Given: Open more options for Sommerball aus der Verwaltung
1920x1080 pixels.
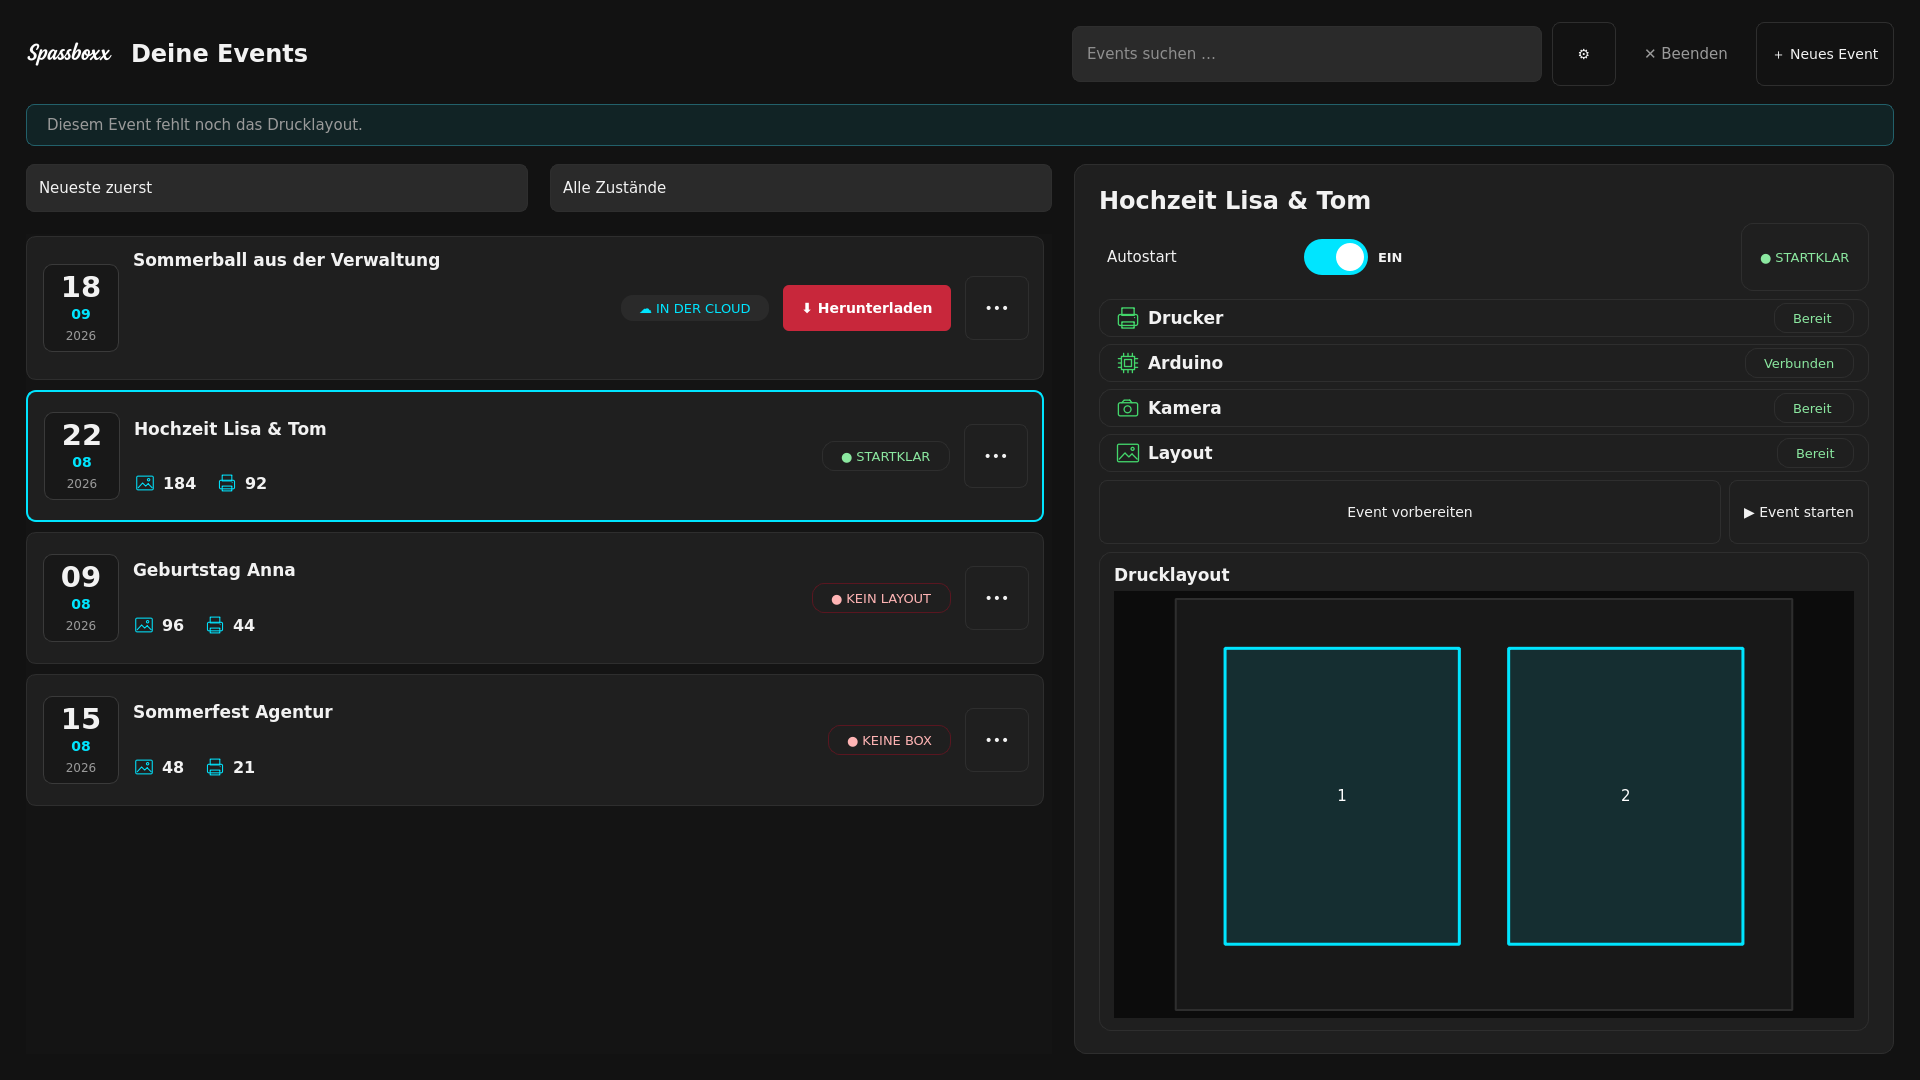Looking at the screenshot, I should click(996, 308).
